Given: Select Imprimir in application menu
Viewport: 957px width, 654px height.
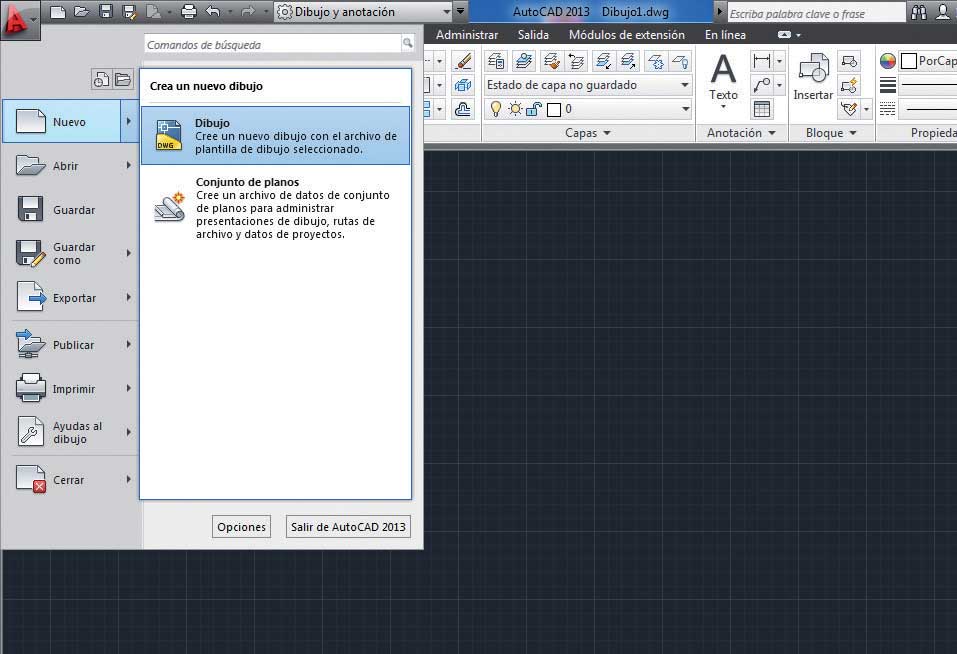Looking at the screenshot, I should pos(71,389).
